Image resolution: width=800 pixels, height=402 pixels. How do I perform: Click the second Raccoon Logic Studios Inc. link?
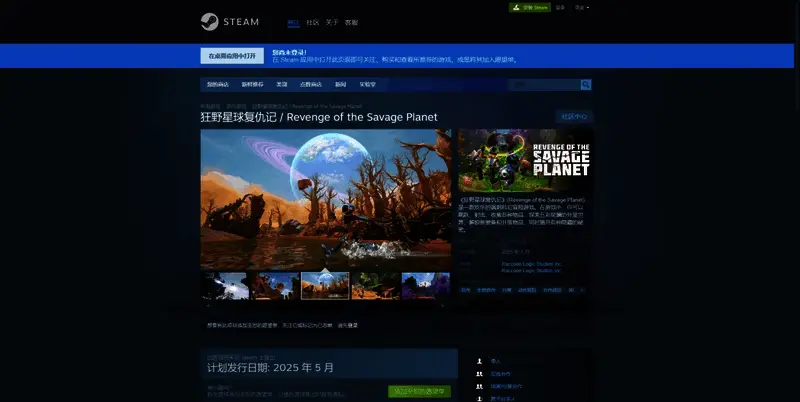(x=531, y=271)
